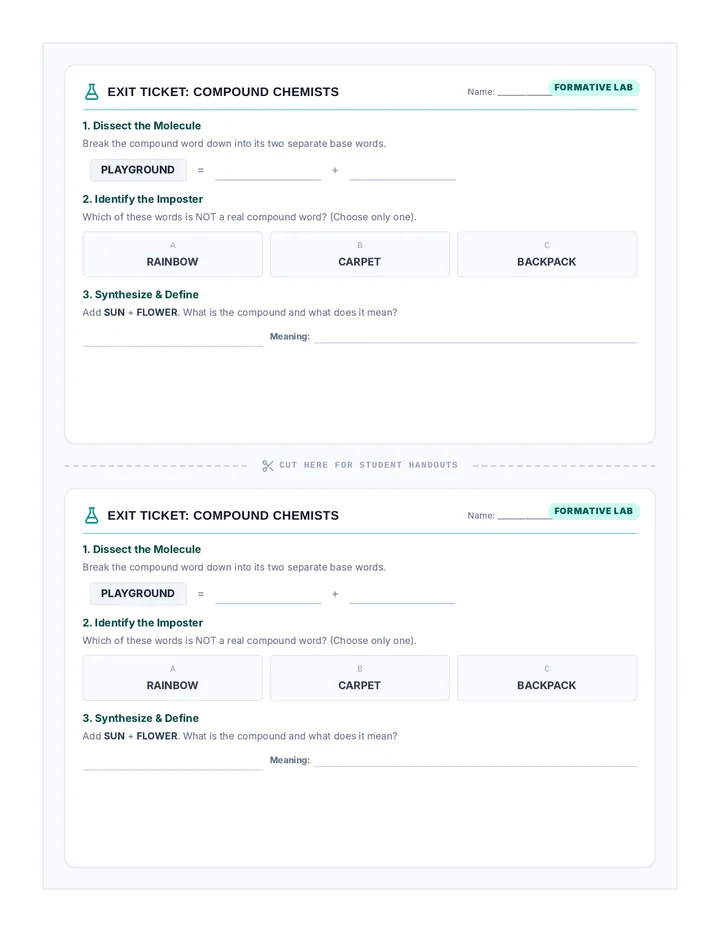
Task: Choose BACKPACK answer in bottom ticket
Action: (x=546, y=678)
